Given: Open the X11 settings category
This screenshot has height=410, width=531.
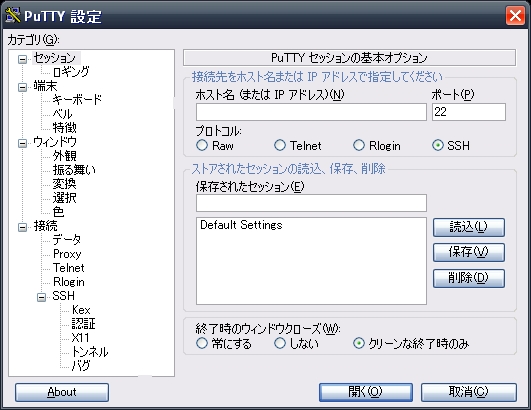Looking at the screenshot, I should [x=81, y=338].
